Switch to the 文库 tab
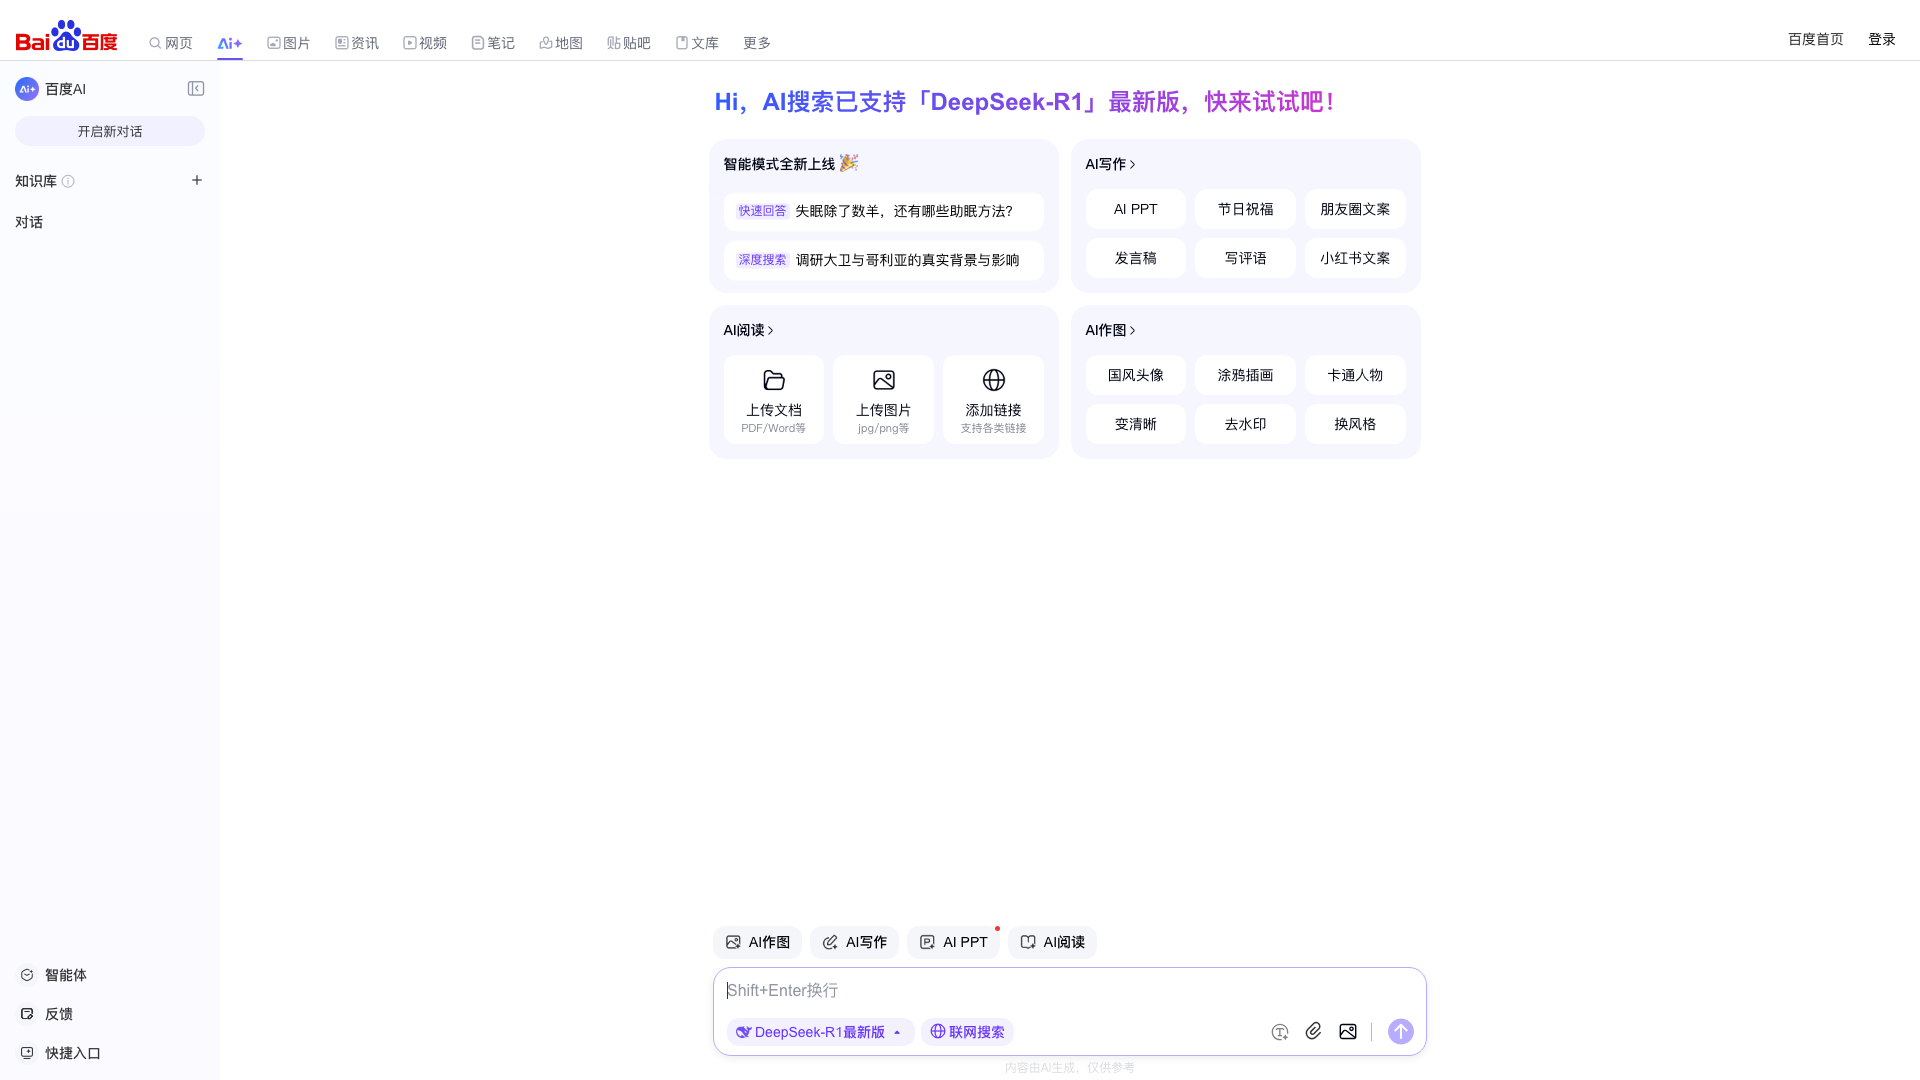Screen dimensions: 1920x1080 click(697, 43)
